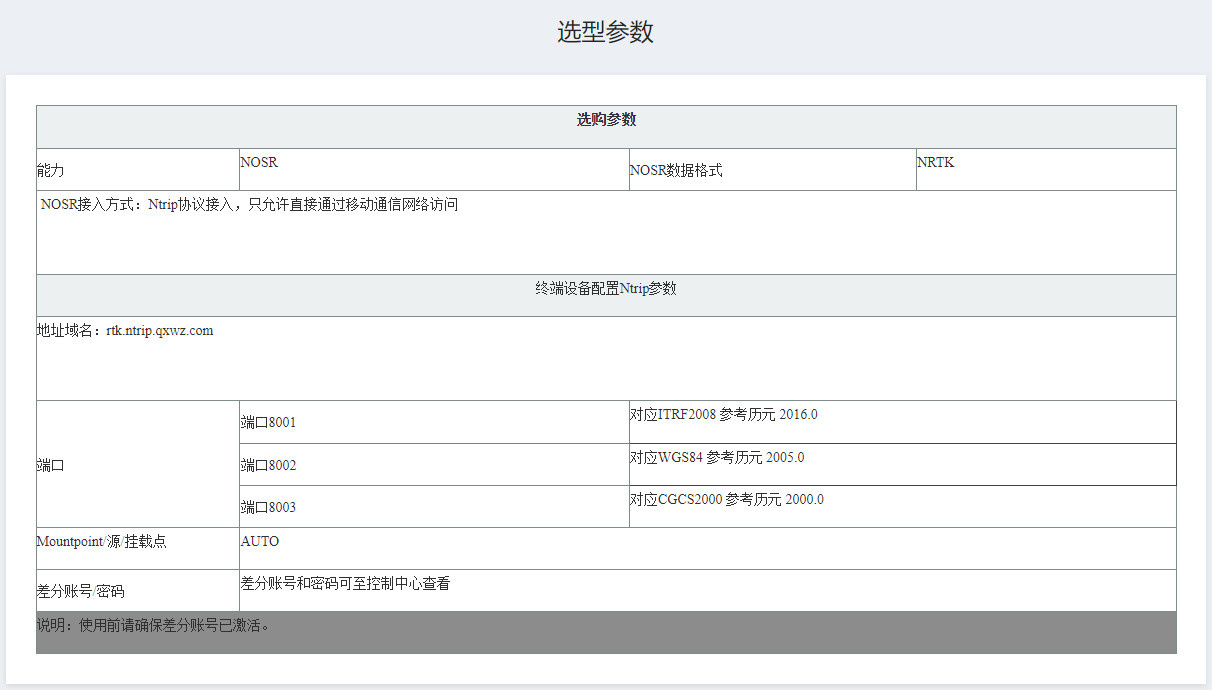
Task: Select the NRTK data format value
Action: (x=935, y=162)
